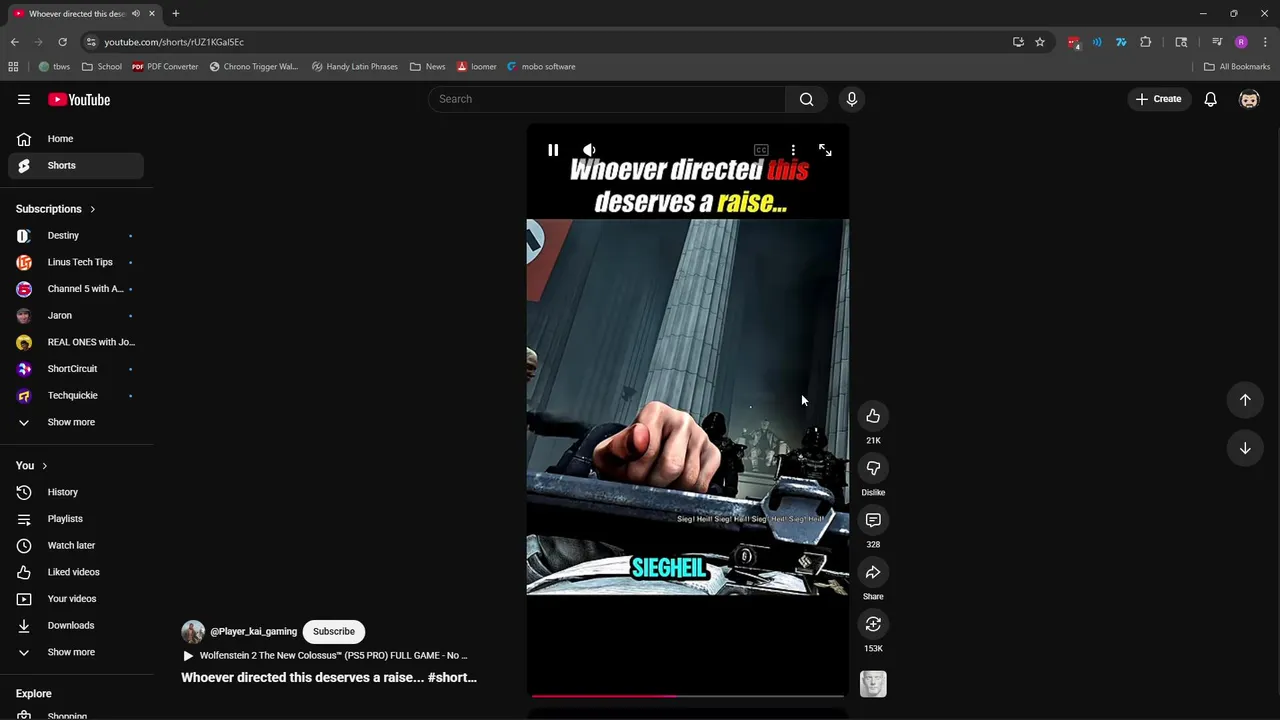
Task: Open Home in the sidebar
Action: tap(76, 139)
